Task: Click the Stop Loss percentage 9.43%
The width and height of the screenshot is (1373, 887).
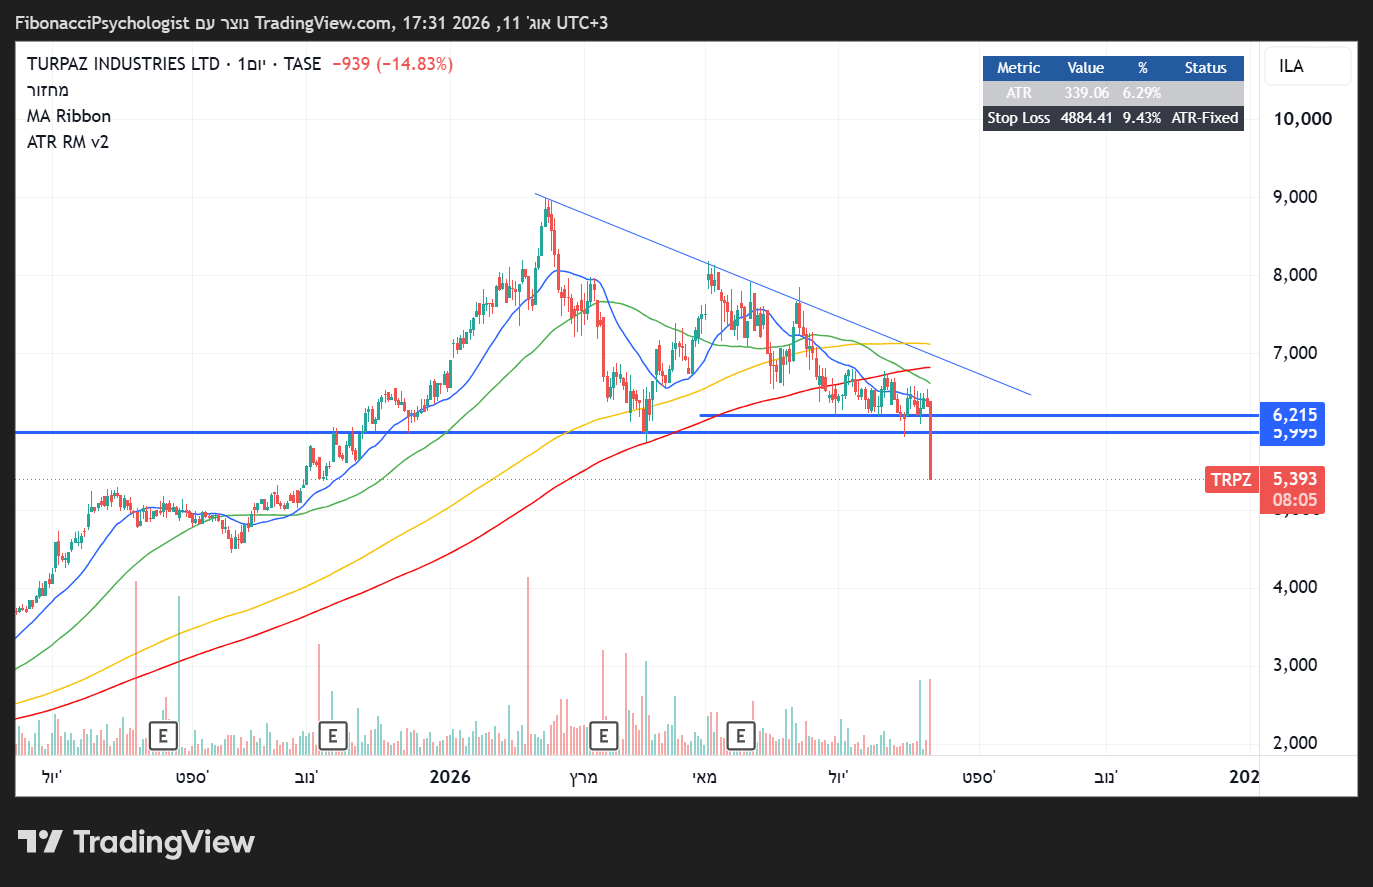Action: pos(1142,118)
